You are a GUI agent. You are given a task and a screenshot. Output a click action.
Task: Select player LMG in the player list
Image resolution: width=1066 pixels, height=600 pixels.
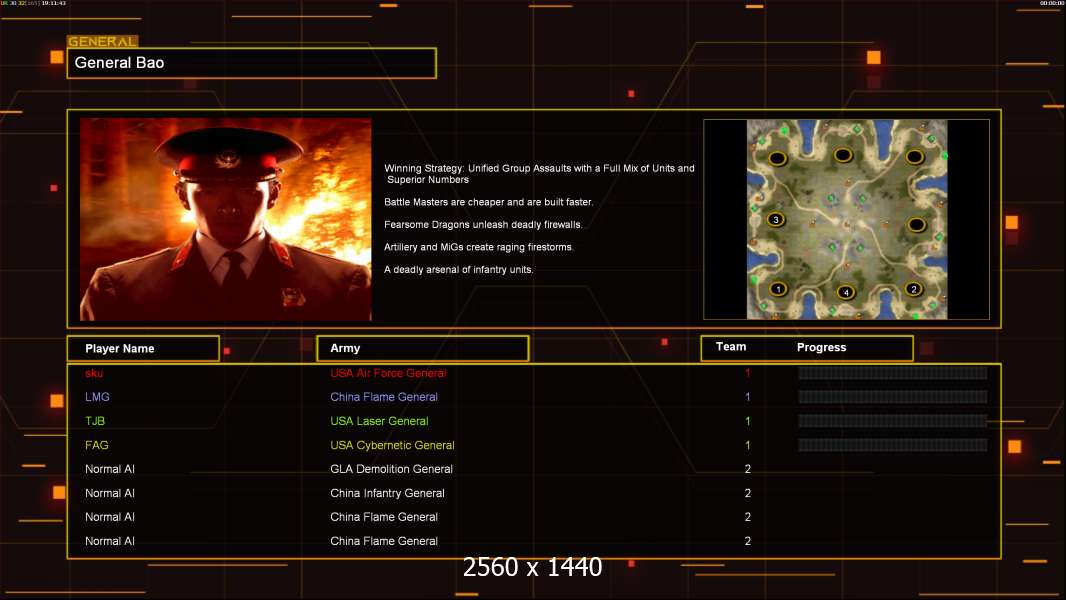pos(96,397)
